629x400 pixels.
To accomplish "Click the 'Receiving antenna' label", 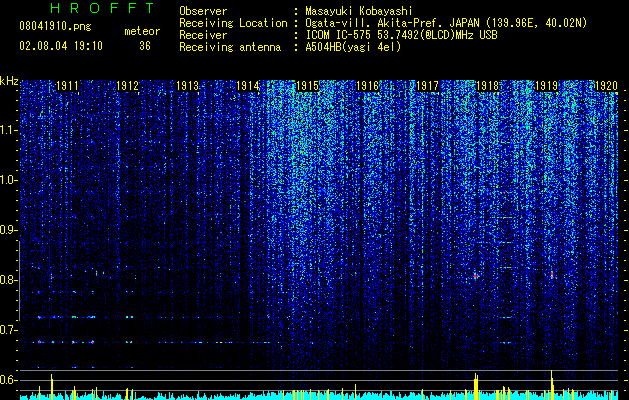I will click(230, 47).
